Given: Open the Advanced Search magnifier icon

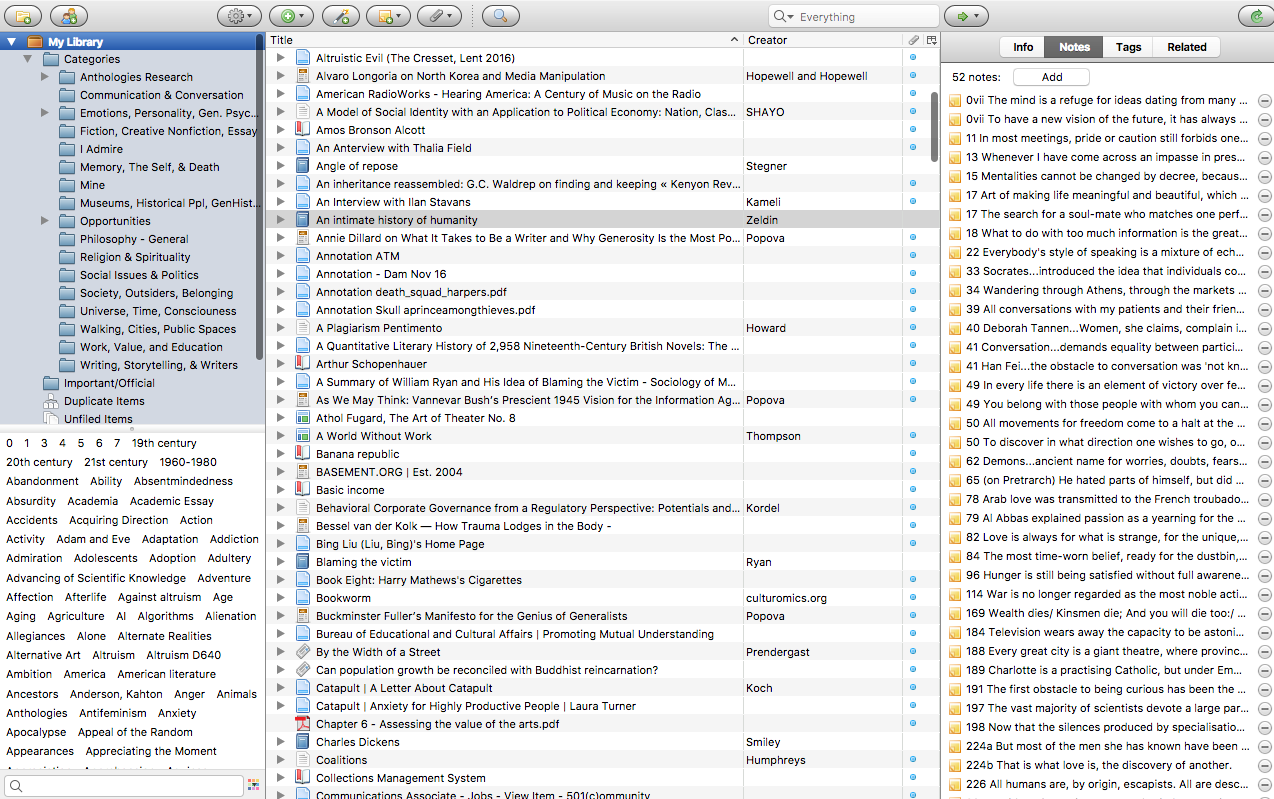Looking at the screenshot, I should pyautogui.click(x=500, y=16).
